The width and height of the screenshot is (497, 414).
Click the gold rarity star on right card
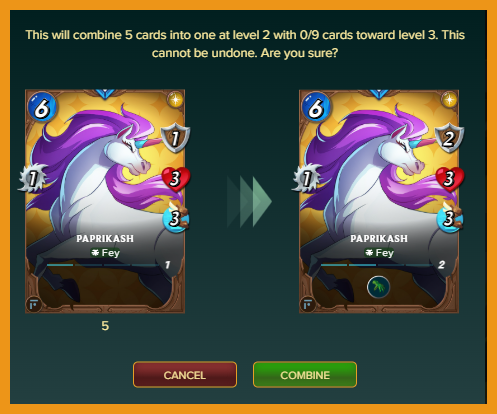[x=449, y=99]
